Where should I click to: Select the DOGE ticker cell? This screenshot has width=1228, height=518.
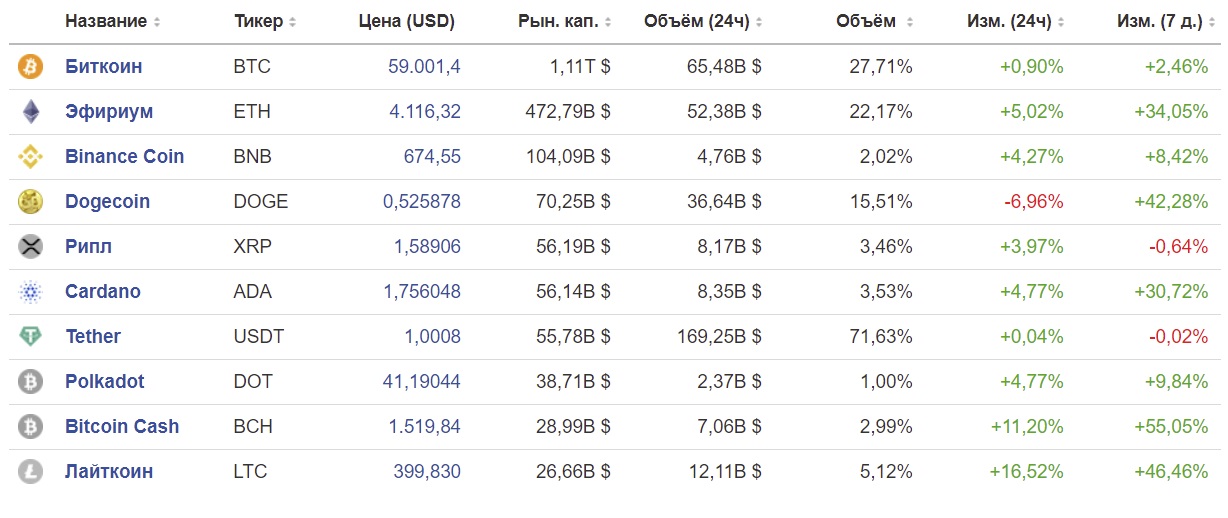tap(260, 202)
